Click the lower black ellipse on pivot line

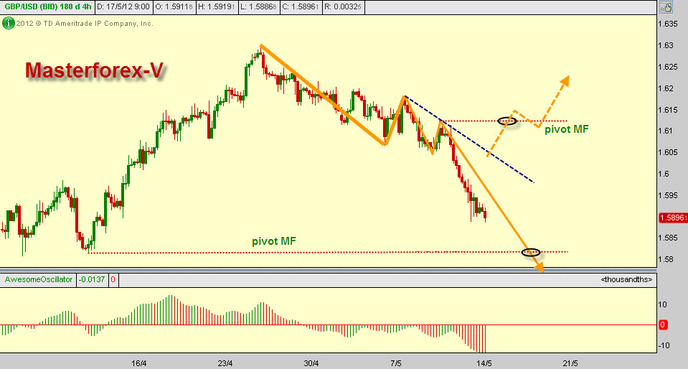531,252
